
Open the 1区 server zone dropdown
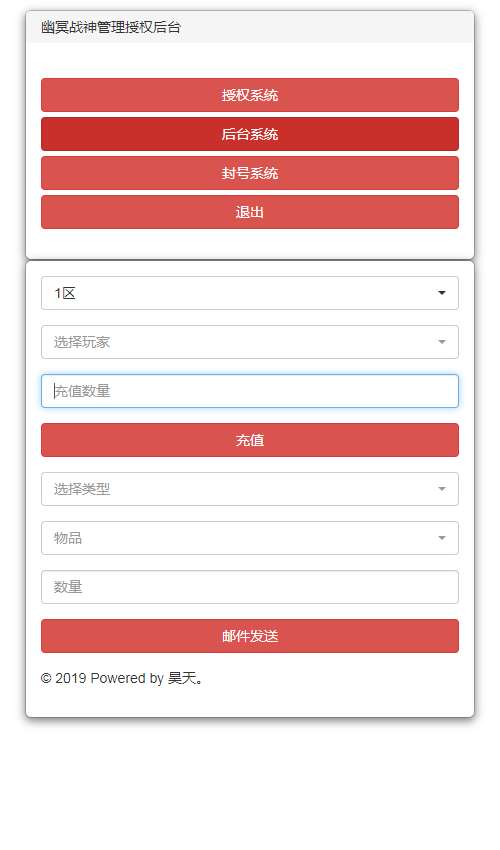(x=249, y=293)
